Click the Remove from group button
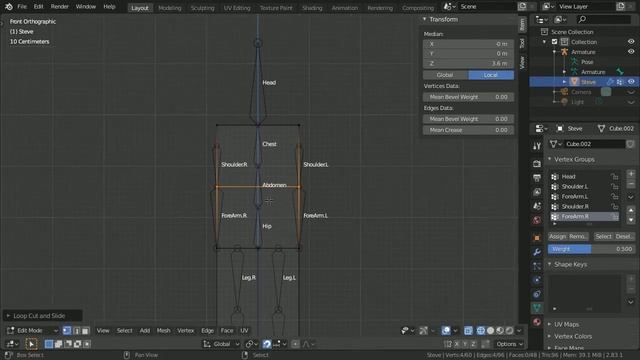The height and width of the screenshot is (360, 640). pyautogui.click(x=578, y=237)
